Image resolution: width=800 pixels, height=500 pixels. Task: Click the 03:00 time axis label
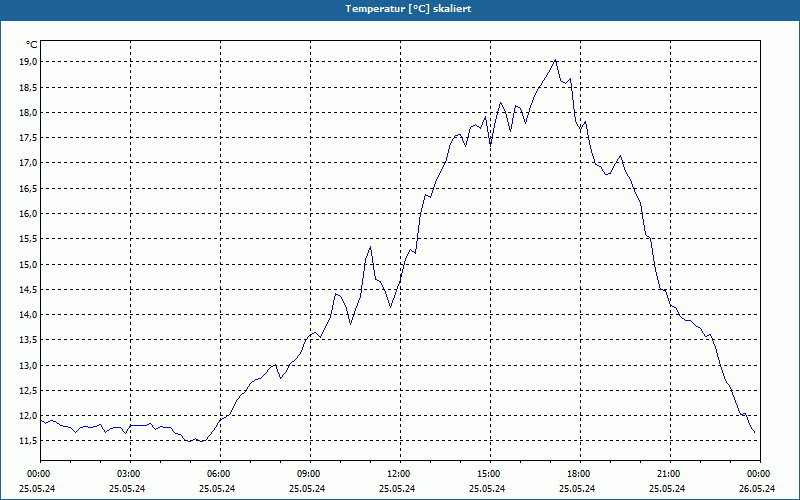pos(130,474)
